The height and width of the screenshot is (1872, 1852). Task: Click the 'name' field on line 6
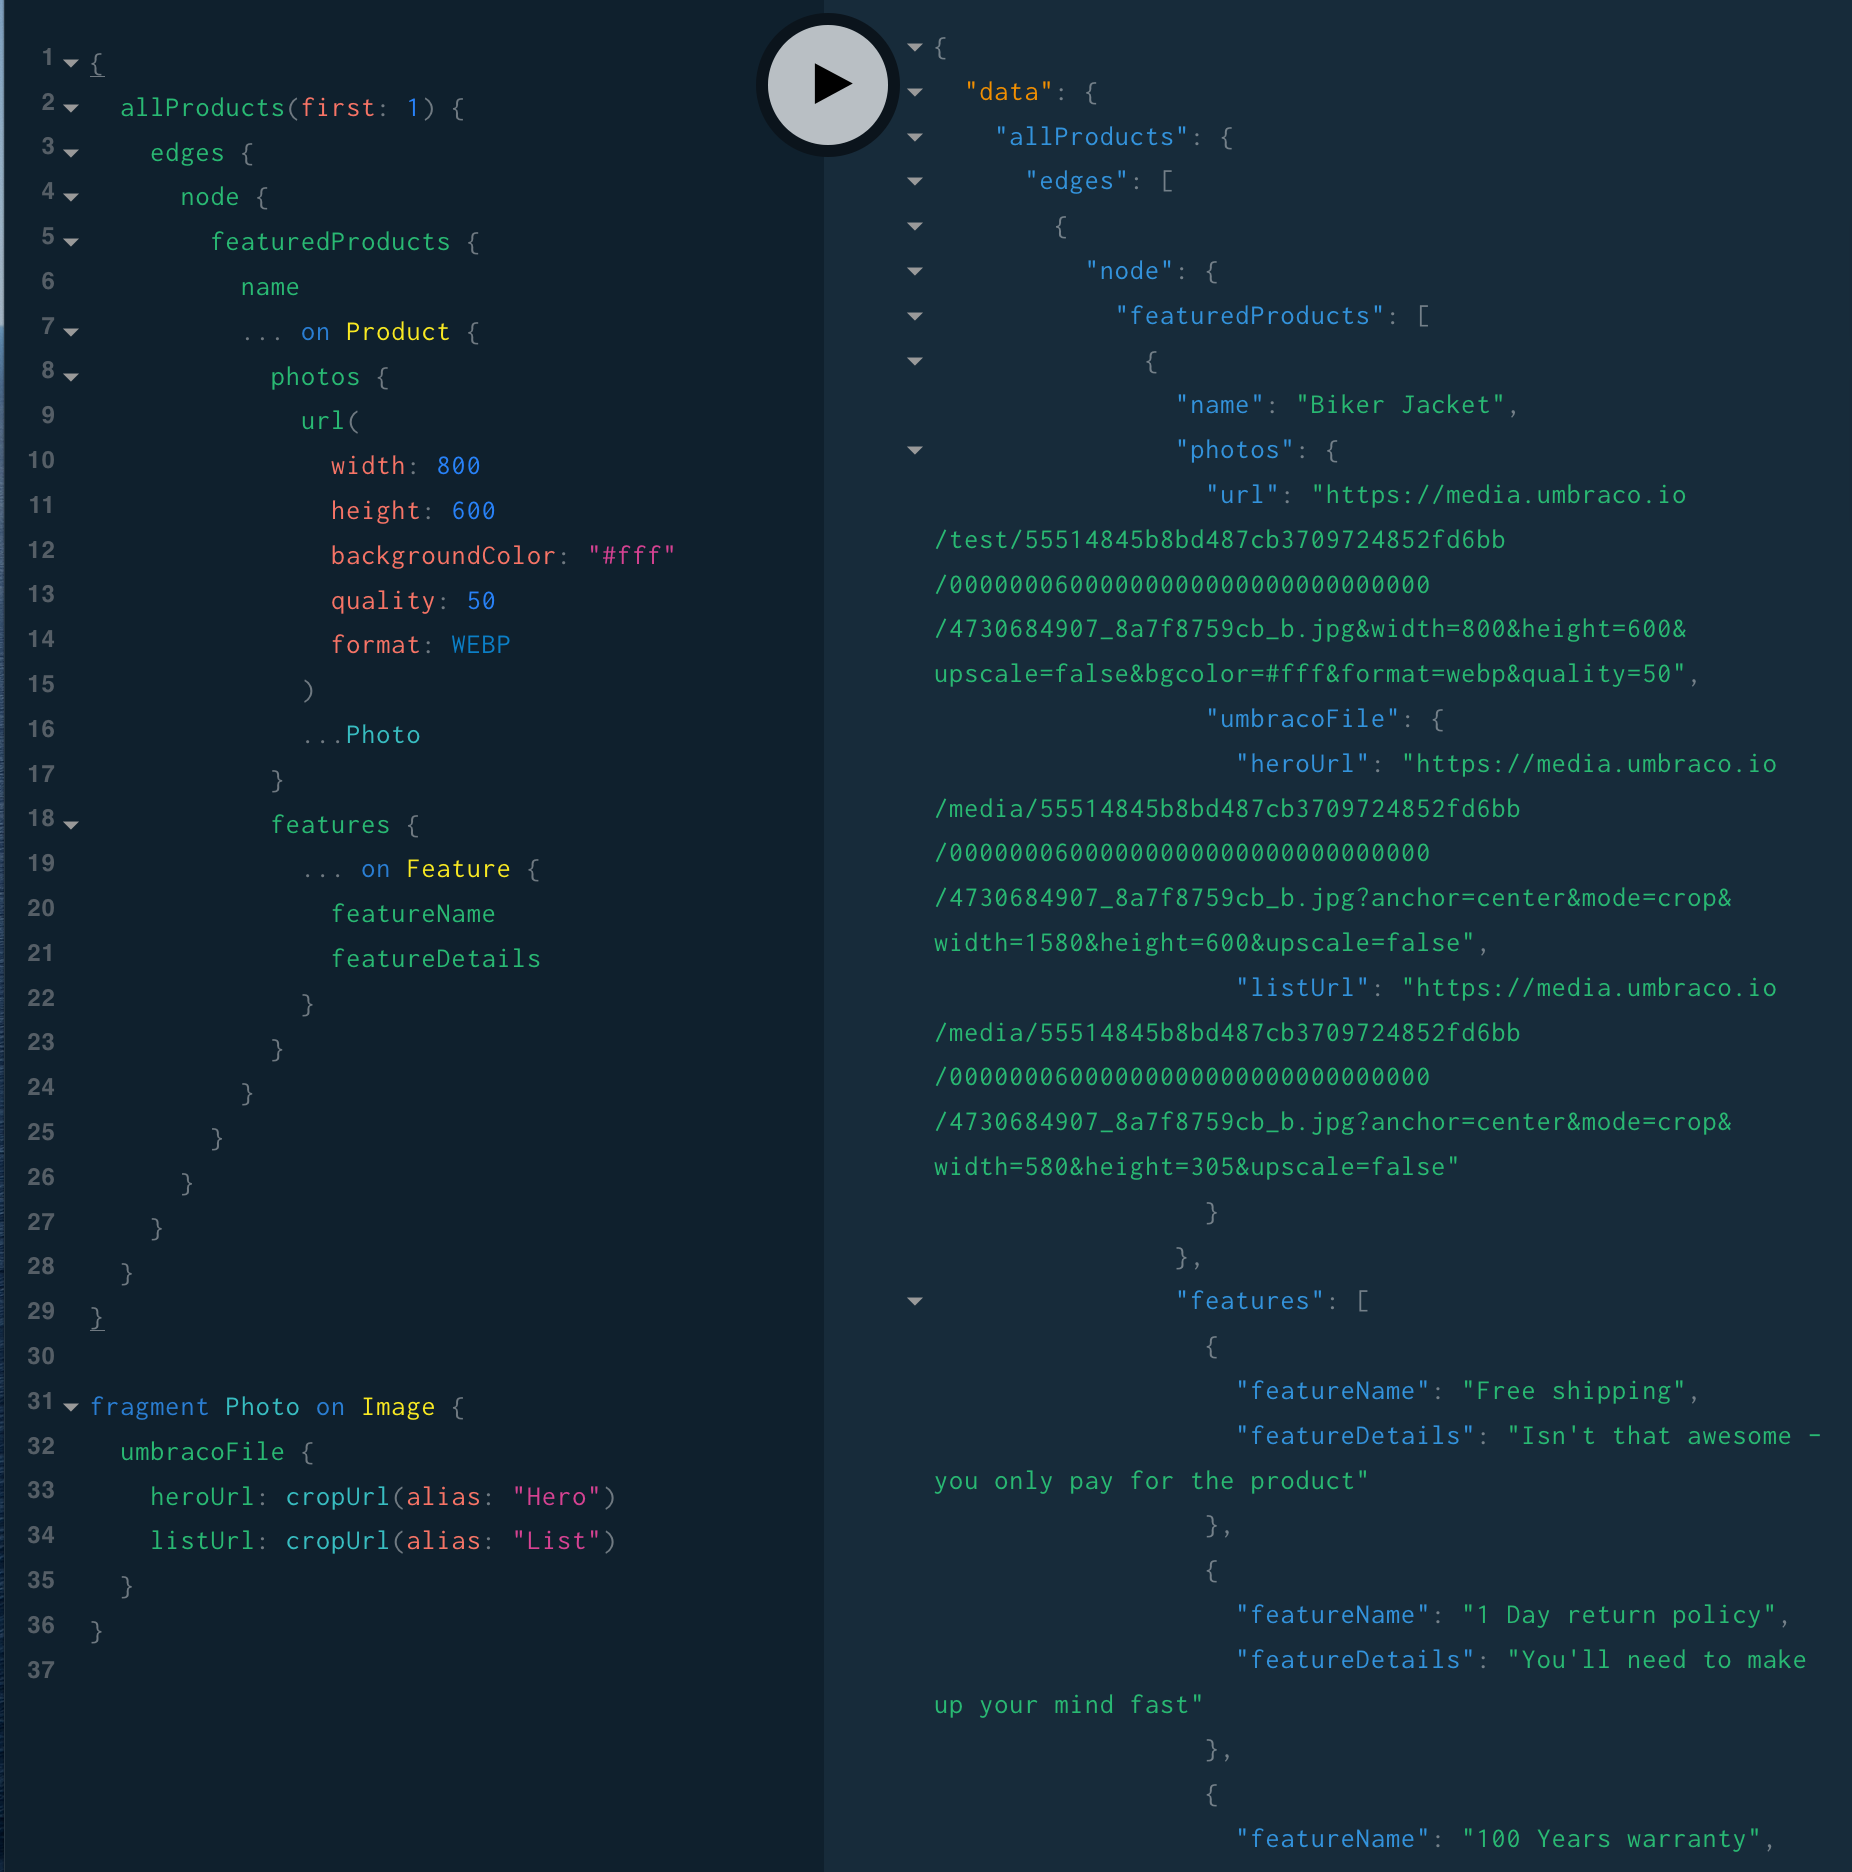point(270,287)
